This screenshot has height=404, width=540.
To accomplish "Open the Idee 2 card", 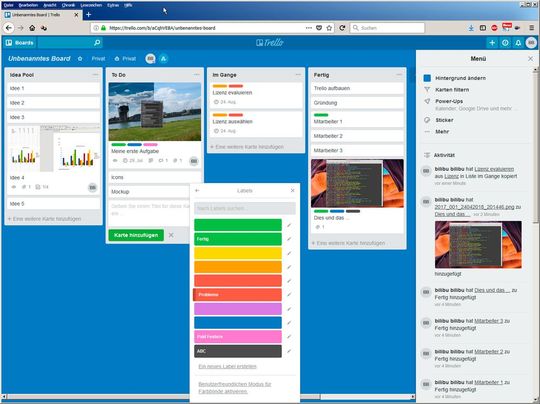I will click(53, 103).
